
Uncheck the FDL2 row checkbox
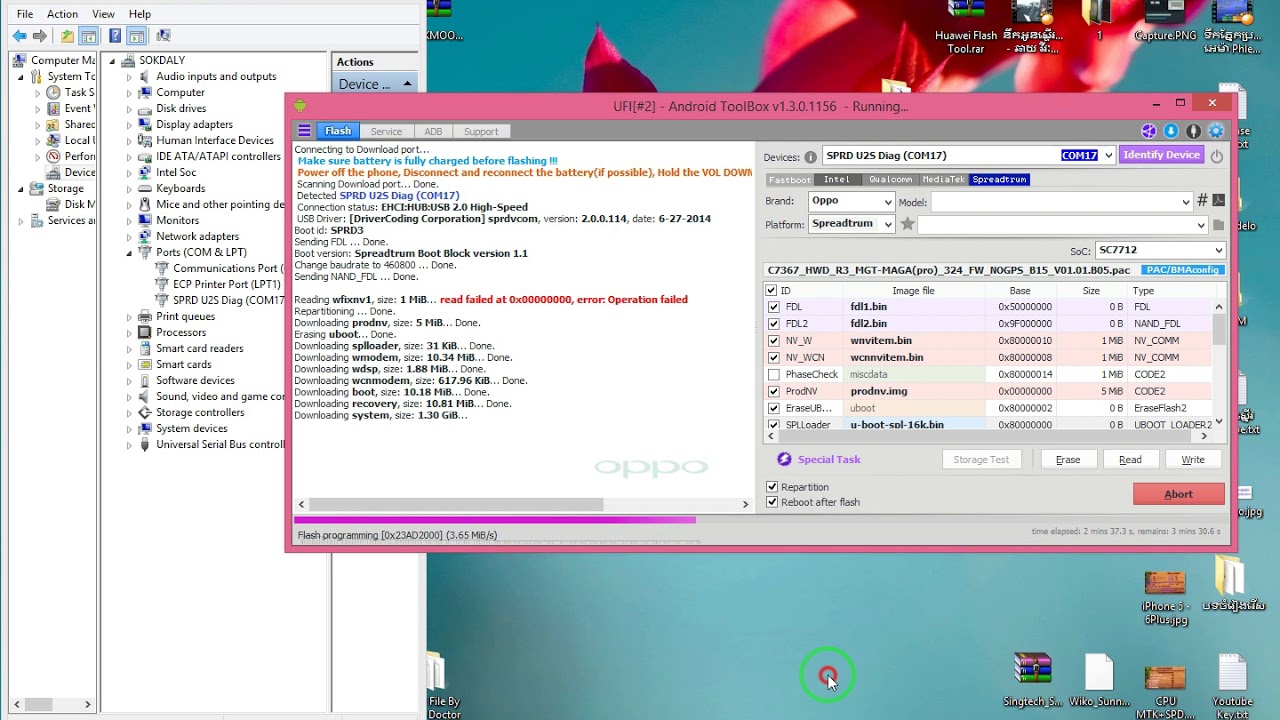(x=773, y=324)
